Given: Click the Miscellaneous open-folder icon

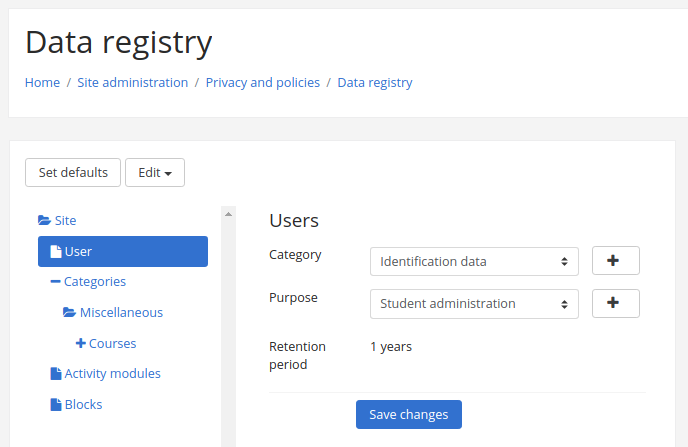Looking at the screenshot, I should point(69,313).
